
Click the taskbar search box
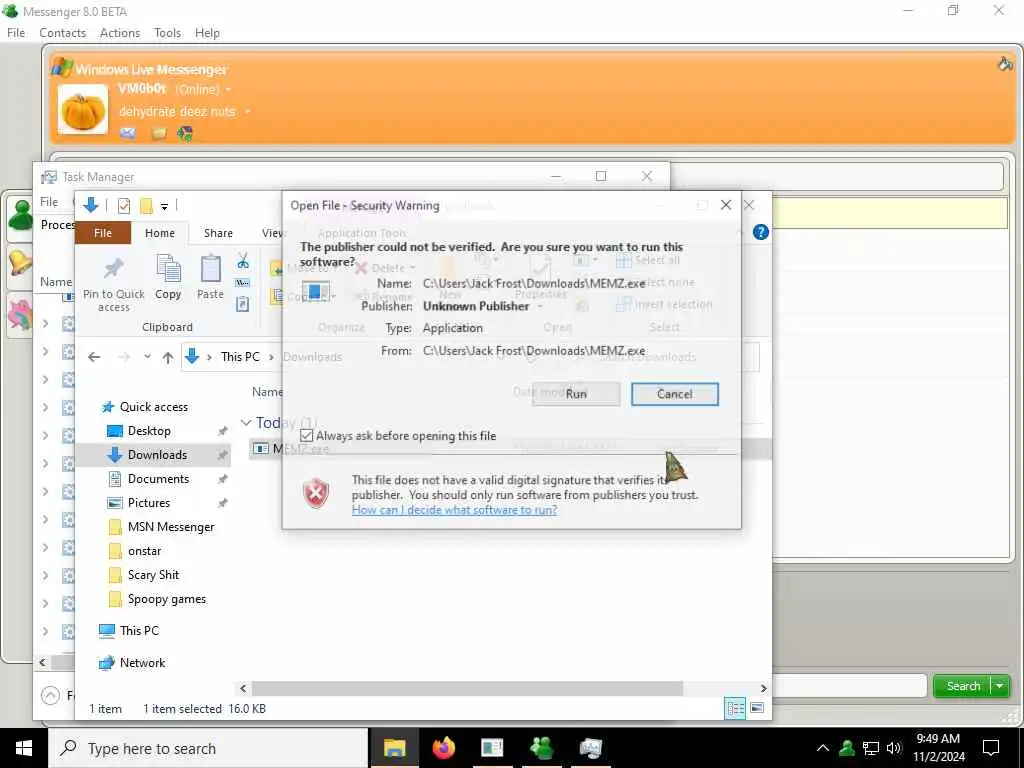click(x=208, y=748)
